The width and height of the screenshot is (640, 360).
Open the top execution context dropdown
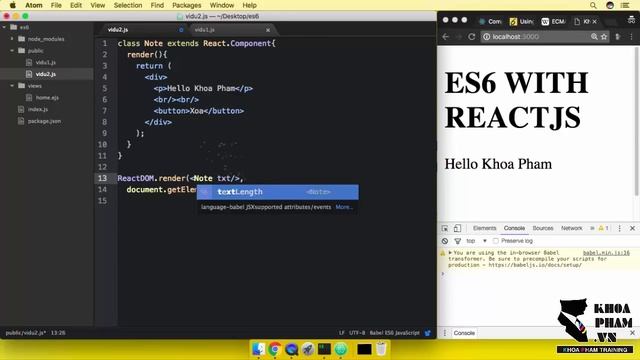point(477,241)
